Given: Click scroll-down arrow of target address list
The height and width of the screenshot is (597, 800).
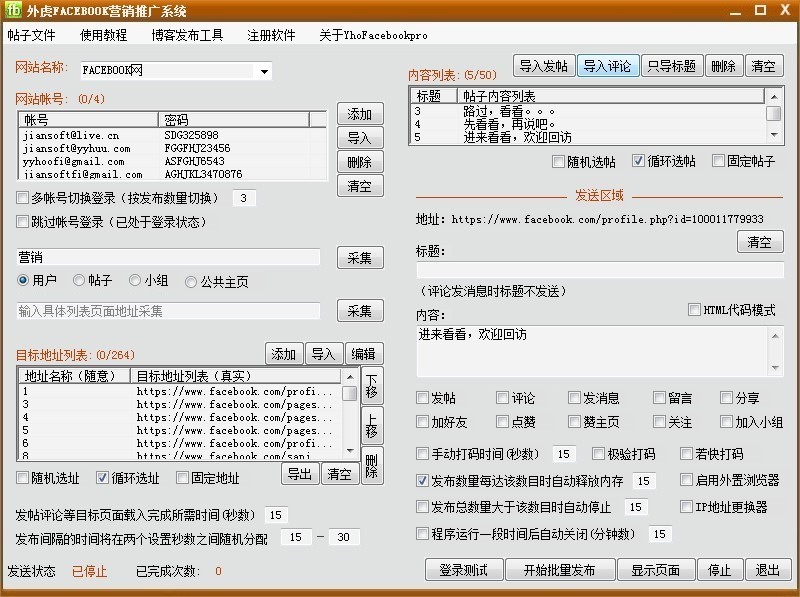Looking at the screenshot, I should (x=350, y=451).
